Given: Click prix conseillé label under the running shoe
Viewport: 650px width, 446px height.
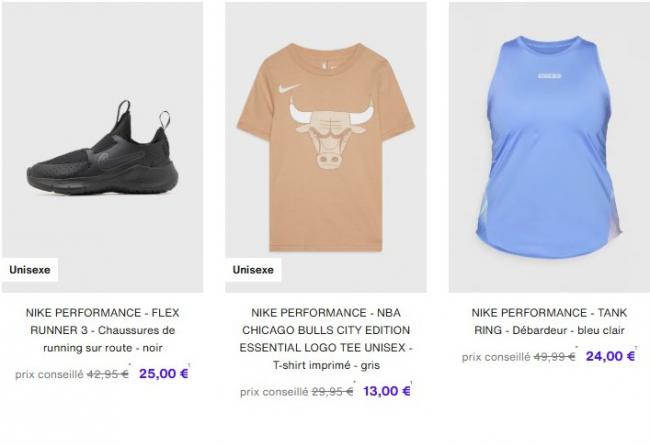Looking at the screenshot, I should point(49,374).
